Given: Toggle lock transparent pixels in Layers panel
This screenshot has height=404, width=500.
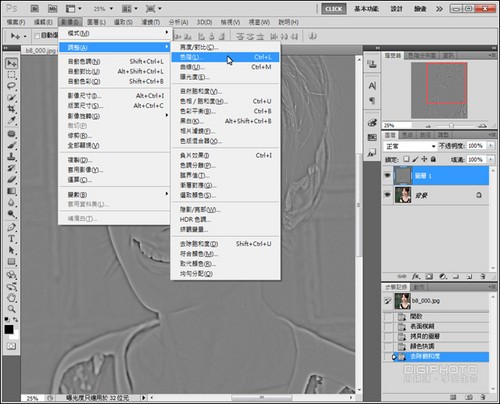Looking at the screenshot, I should [x=406, y=159].
